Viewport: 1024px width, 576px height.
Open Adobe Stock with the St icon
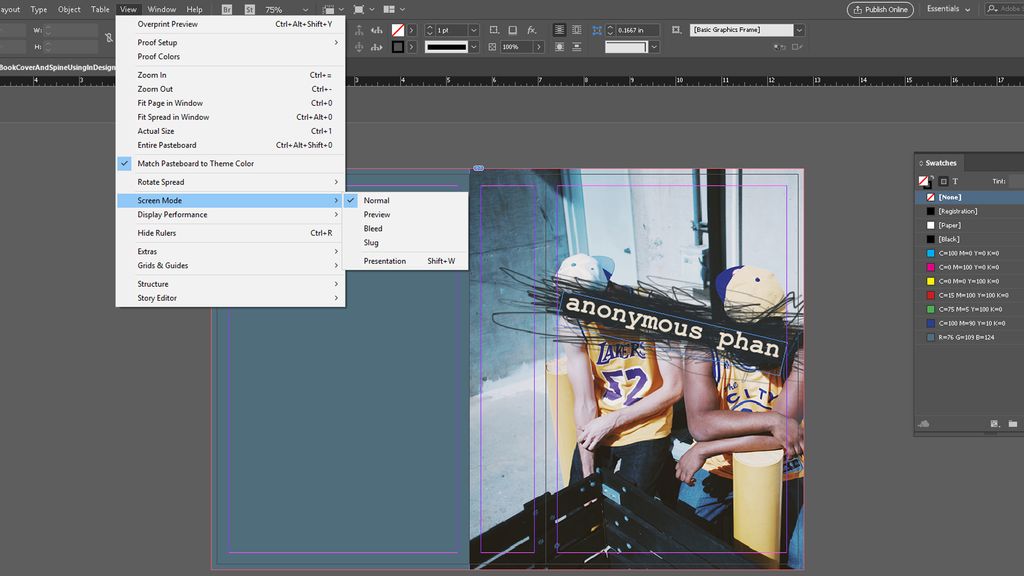249,9
